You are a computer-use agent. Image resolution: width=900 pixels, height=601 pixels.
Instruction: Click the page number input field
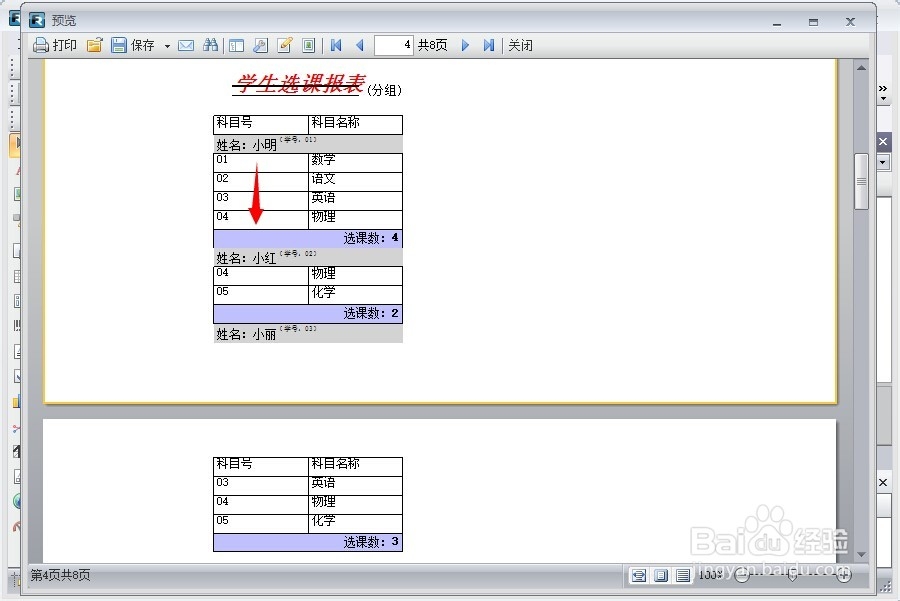393,45
